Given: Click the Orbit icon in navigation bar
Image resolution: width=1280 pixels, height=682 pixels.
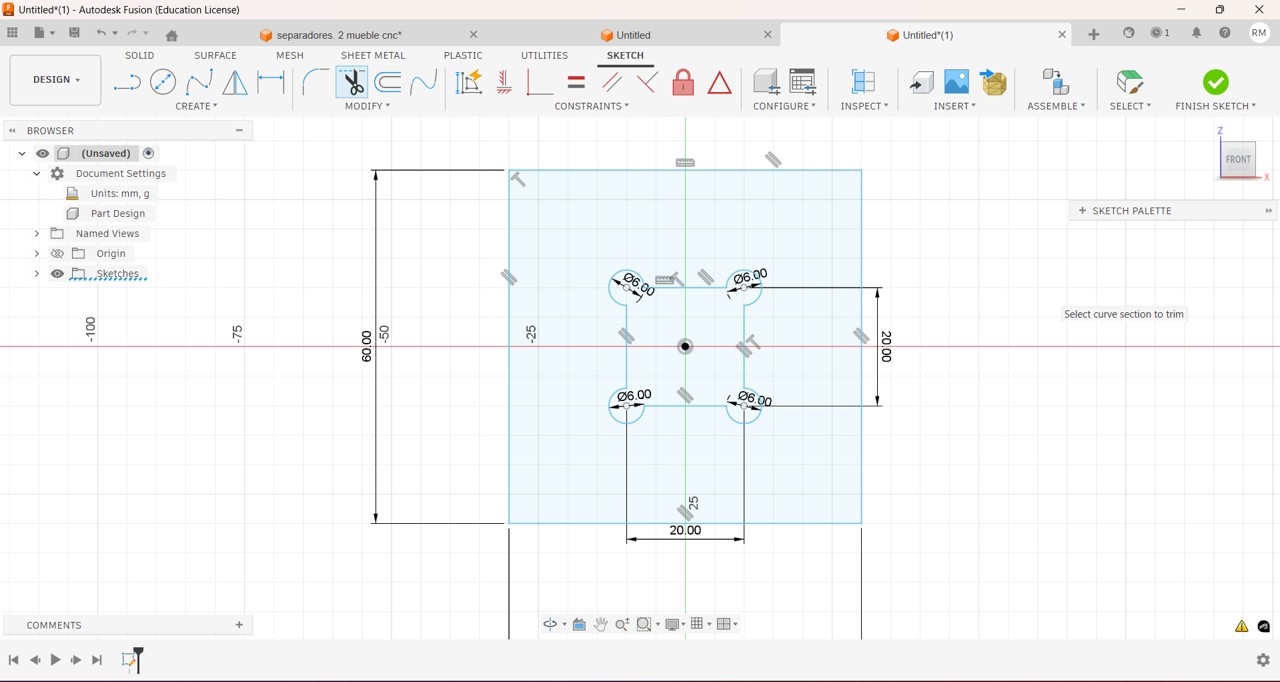Looking at the screenshot, I should pos(550,624).
